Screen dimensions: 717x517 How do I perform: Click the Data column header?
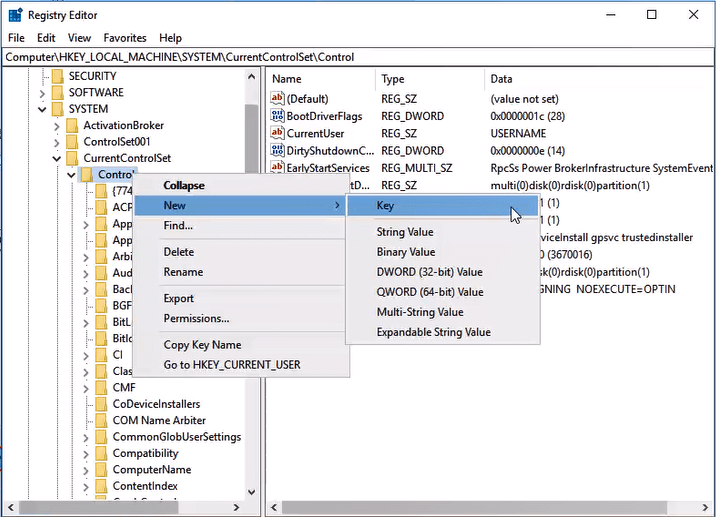[x=500, y=79]
